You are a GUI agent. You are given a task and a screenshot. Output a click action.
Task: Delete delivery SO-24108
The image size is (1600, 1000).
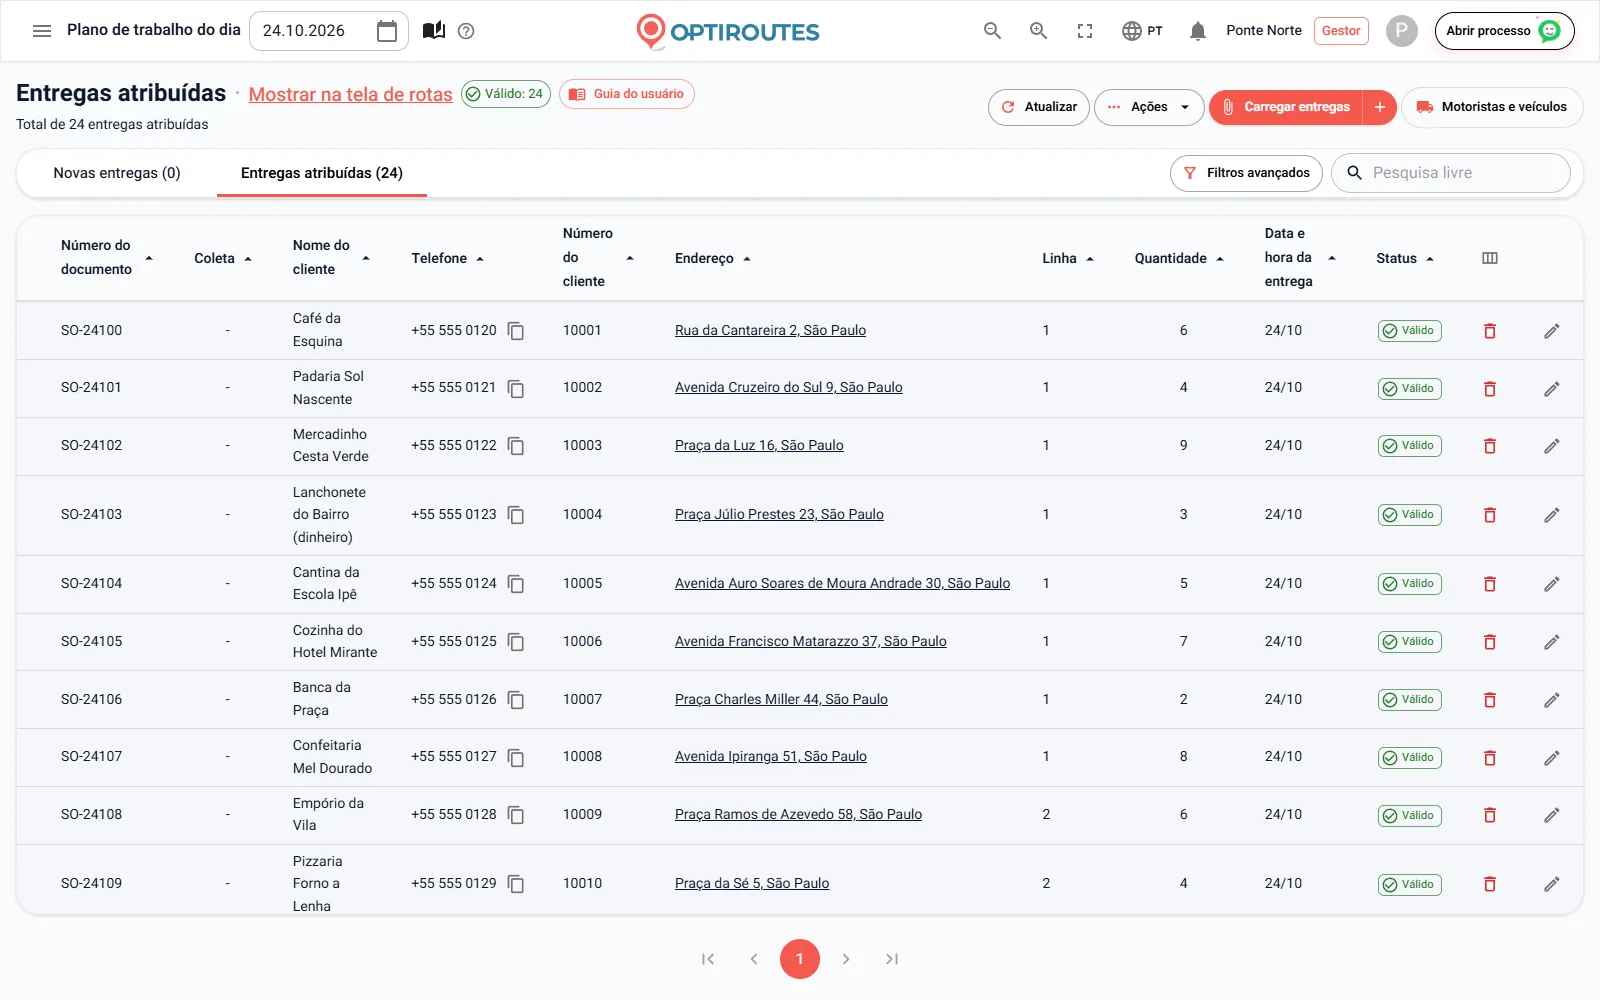(1490, 815)
